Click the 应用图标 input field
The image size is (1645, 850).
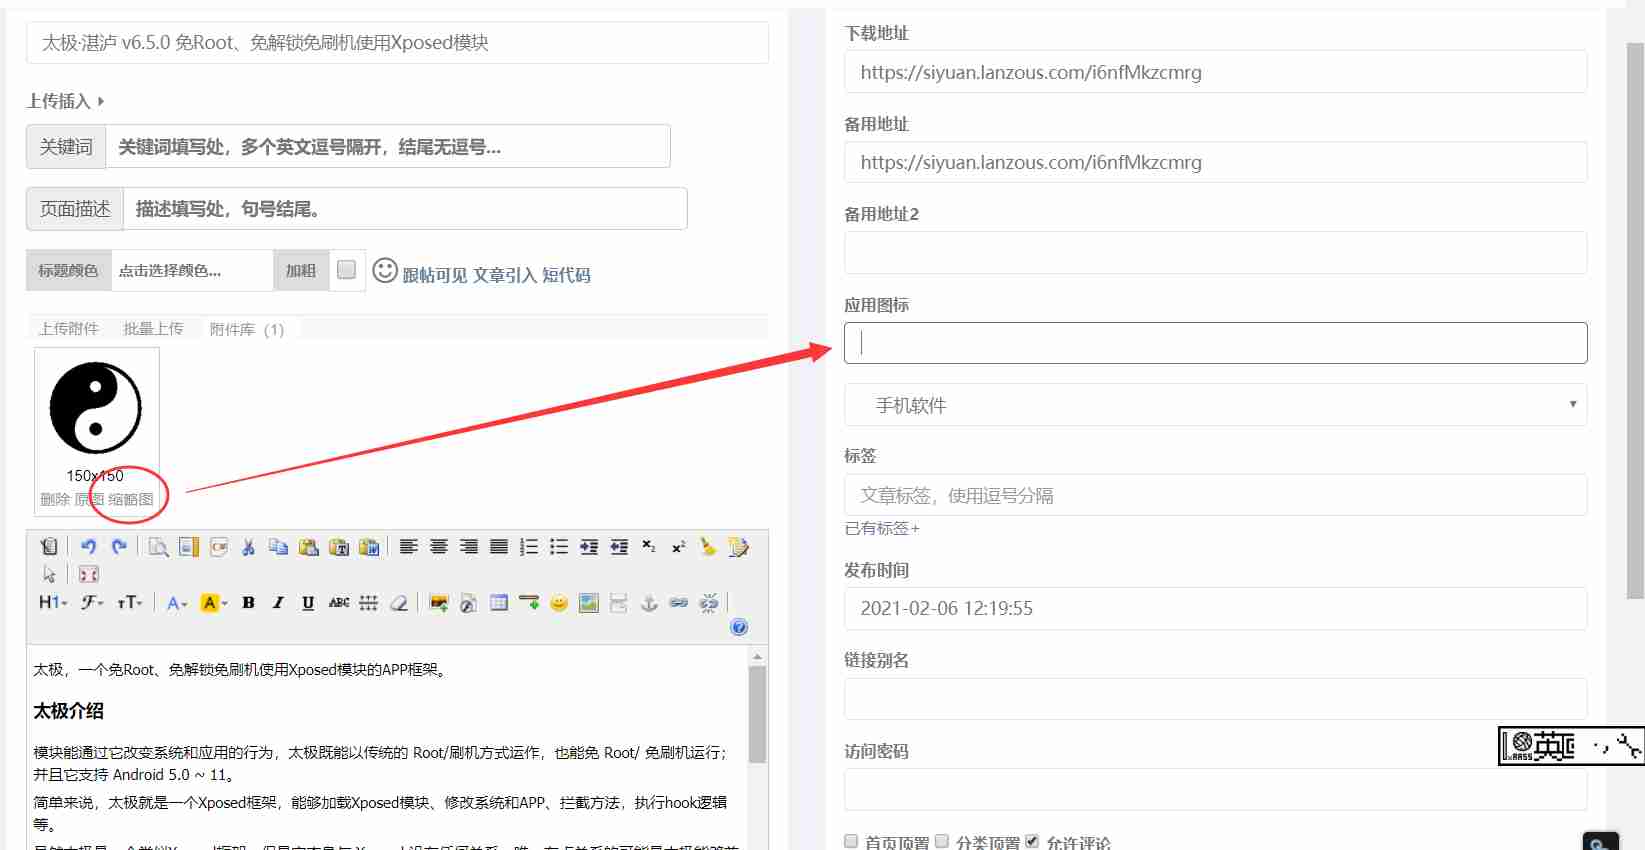coord(1215,343)
